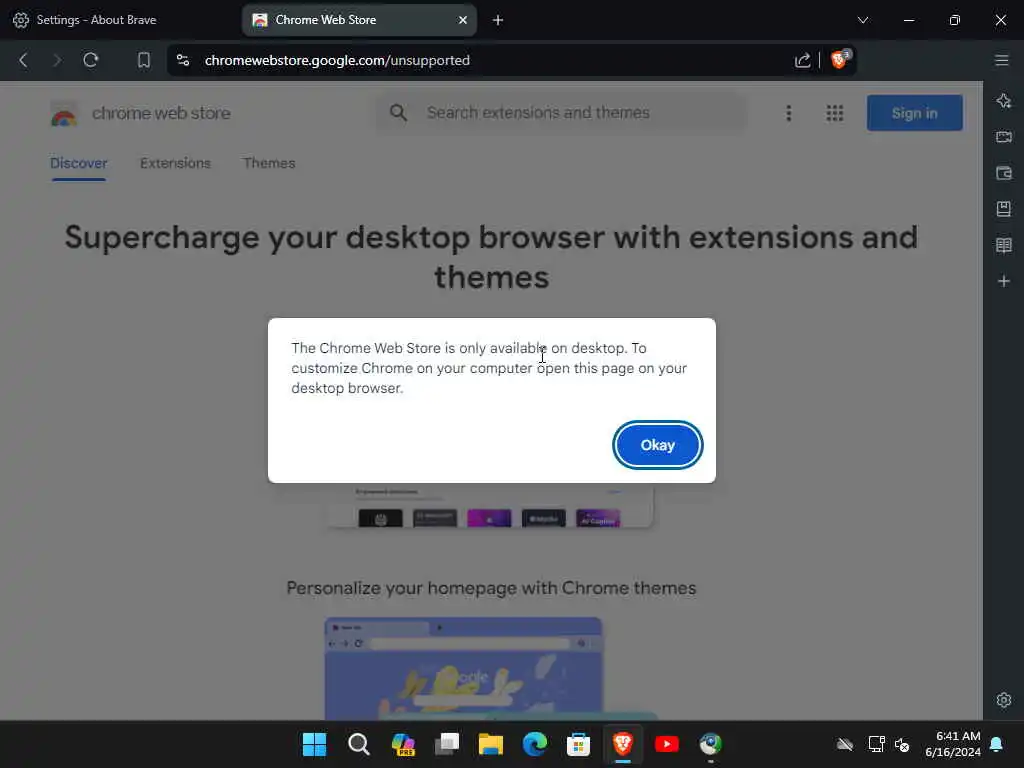Click the forward navigation arrow
Image resolution: width=1024 pixels, height=768 pixels.
point(57,60)
